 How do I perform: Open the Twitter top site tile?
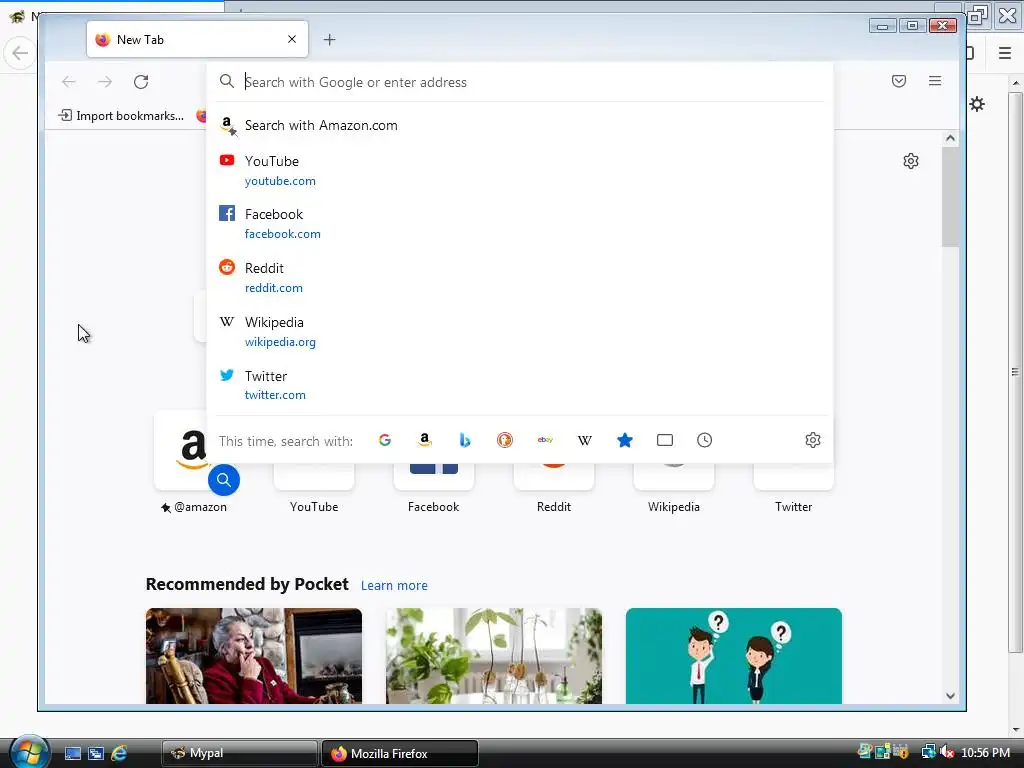click(793, 487)
